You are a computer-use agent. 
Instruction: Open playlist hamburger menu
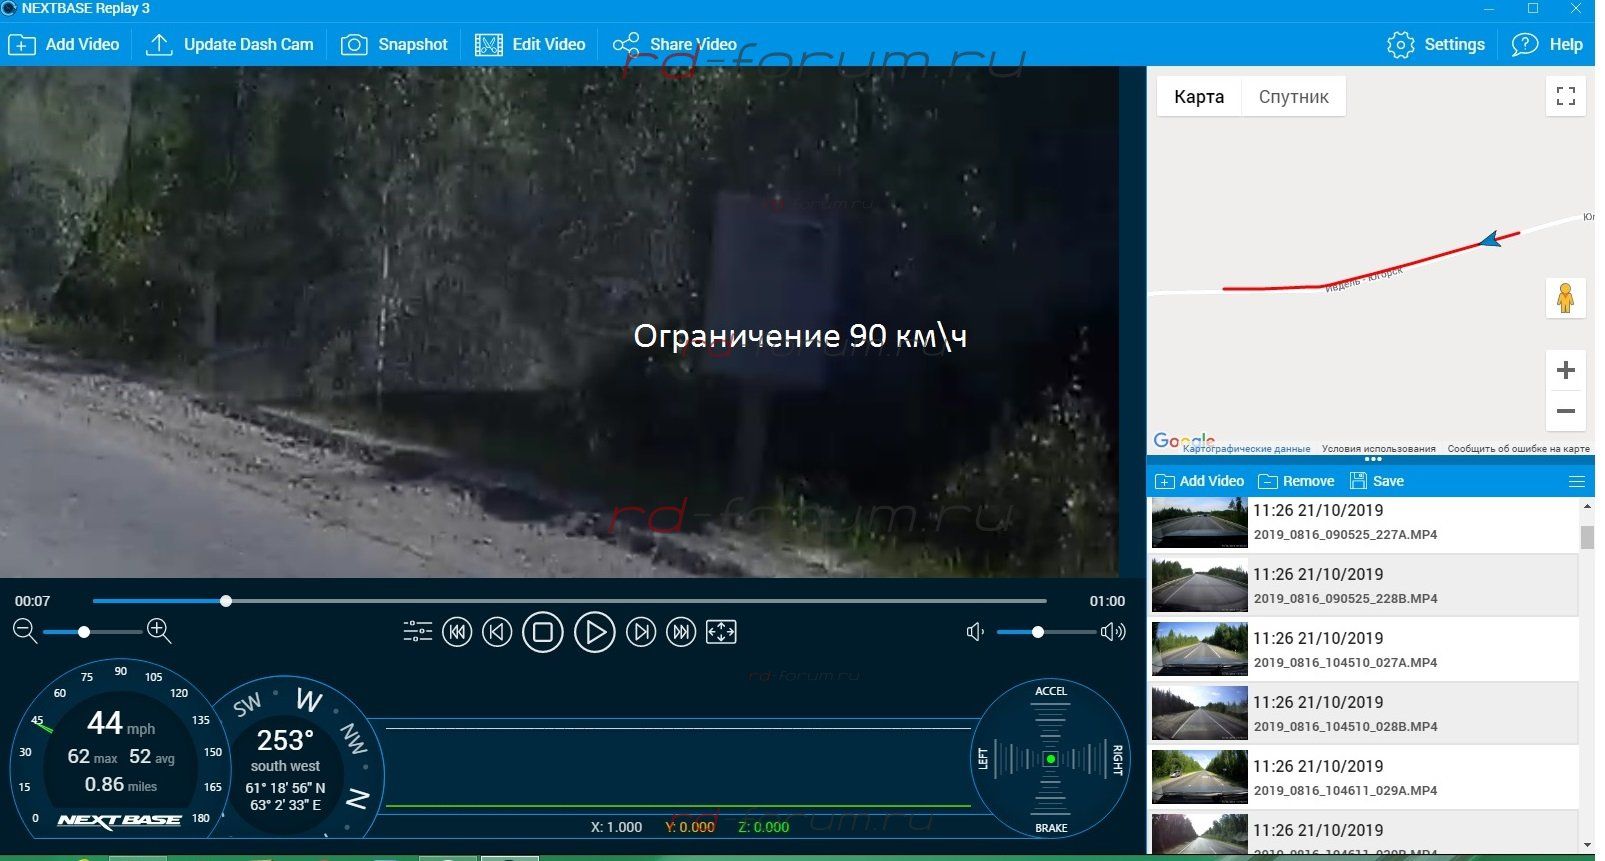click(x=1577, y=482)
